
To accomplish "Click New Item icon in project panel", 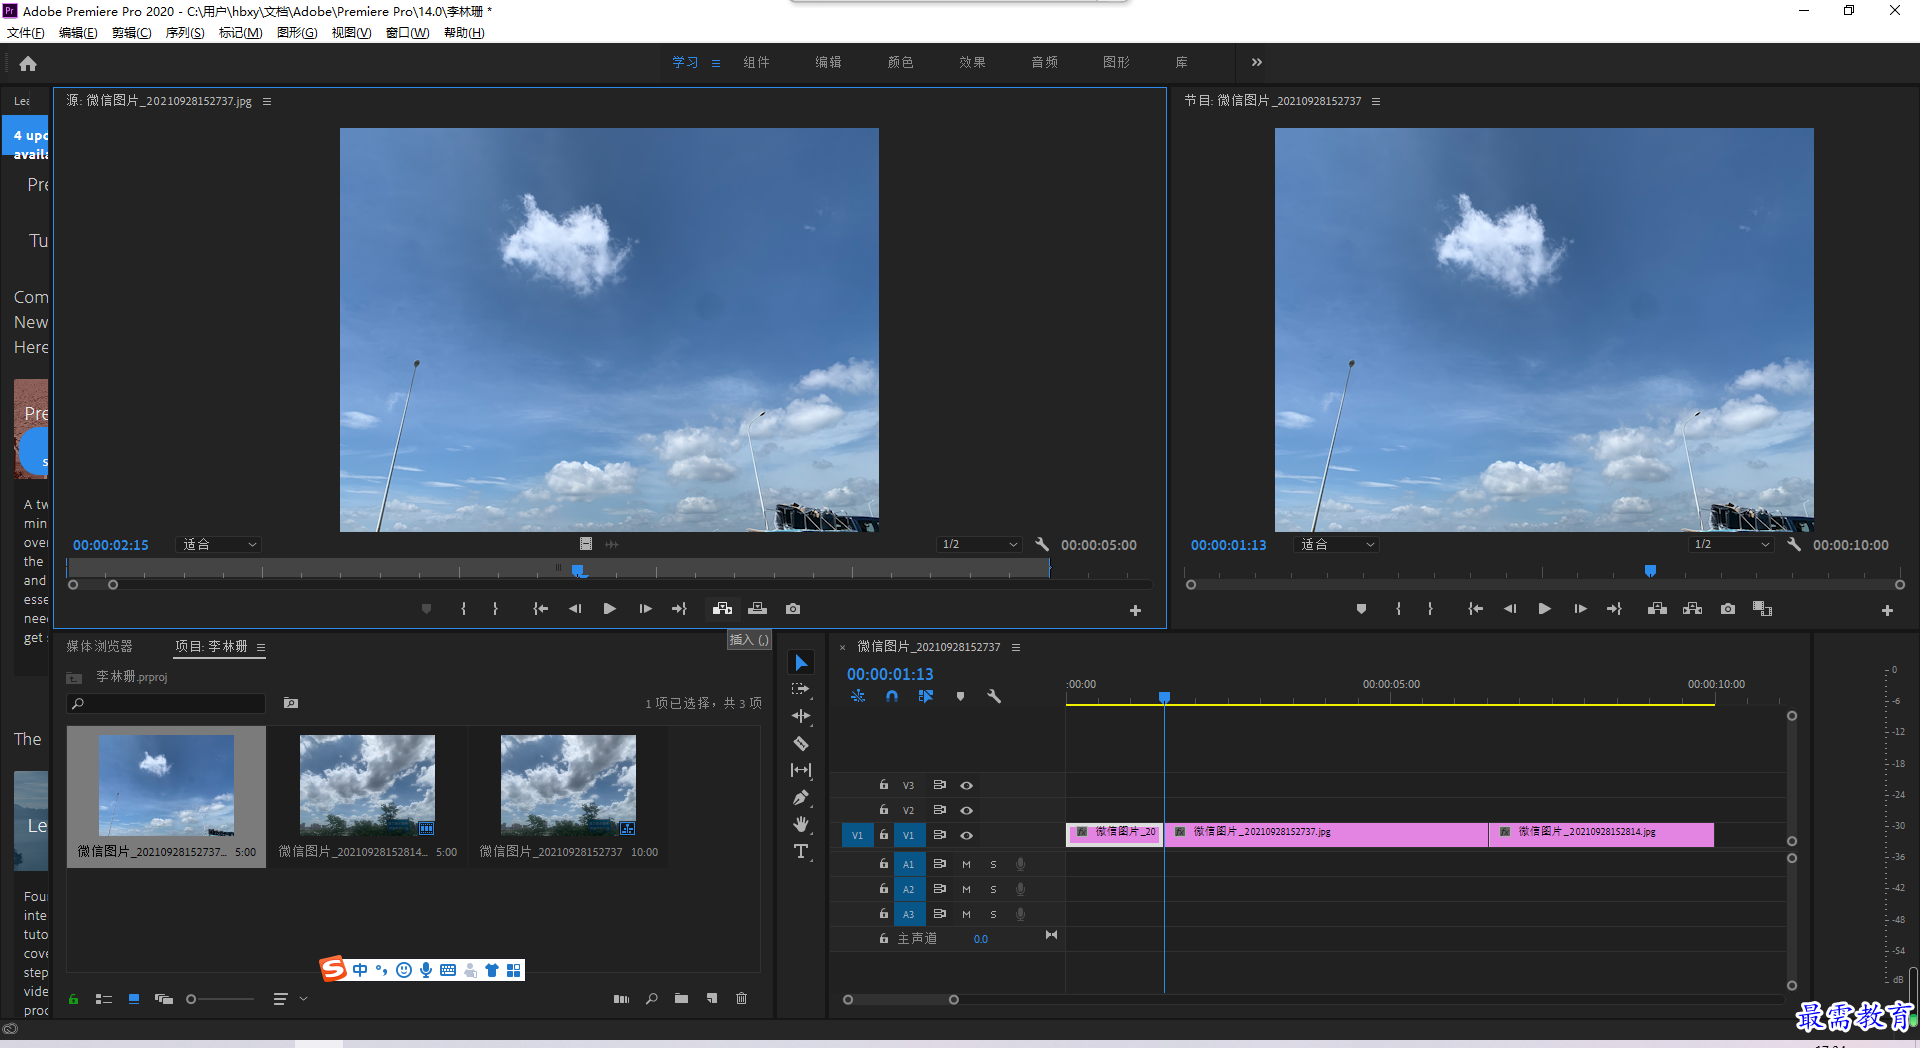I will 712,998.
